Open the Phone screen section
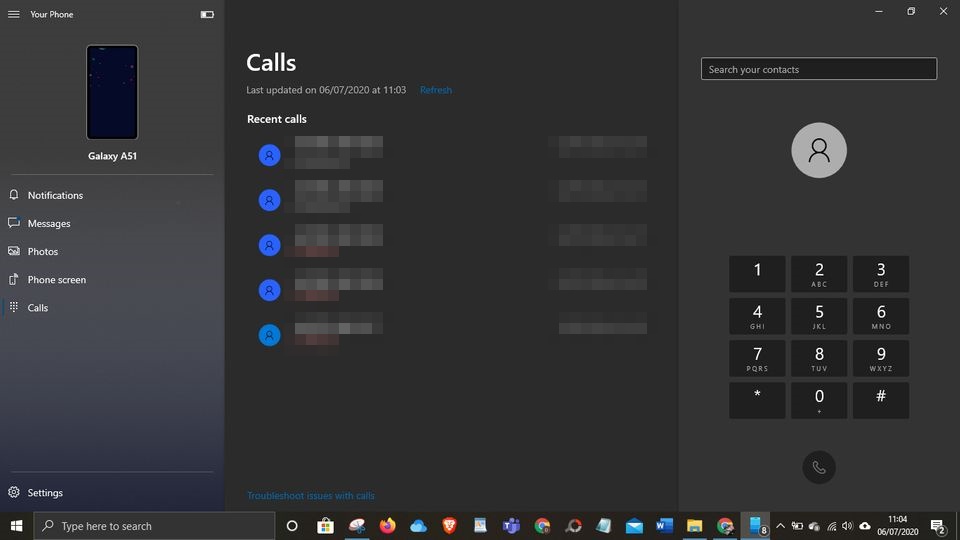The height and width of the screenshot is (540, 960). (57, 280)
